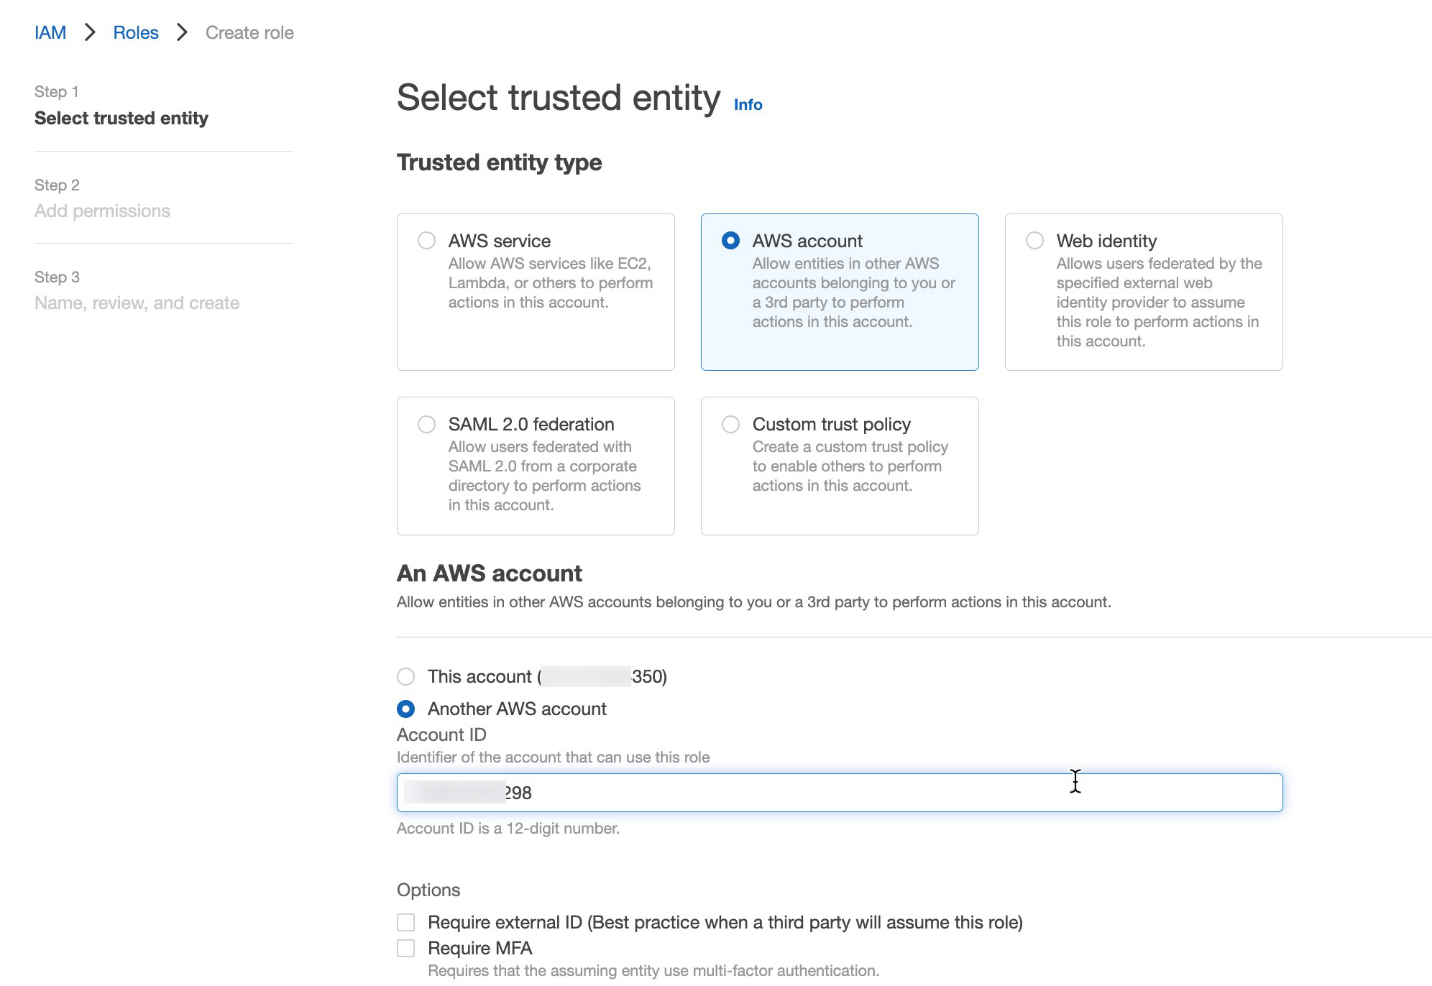1432x986 pixels.
Task: Select the Web identity radio button
Action: pyautogui.click(x=1034, y=240)
